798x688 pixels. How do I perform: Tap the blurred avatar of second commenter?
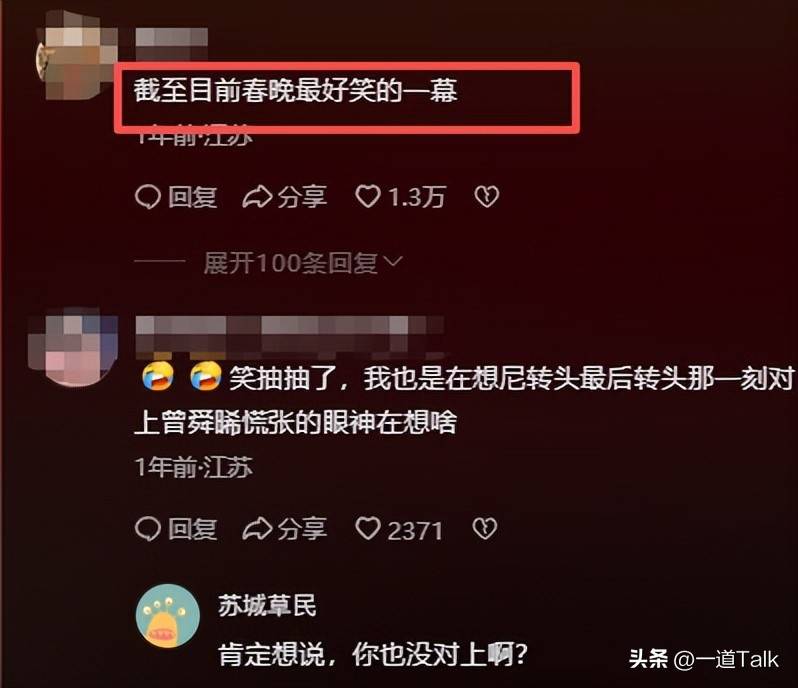[x=72, y=347]
